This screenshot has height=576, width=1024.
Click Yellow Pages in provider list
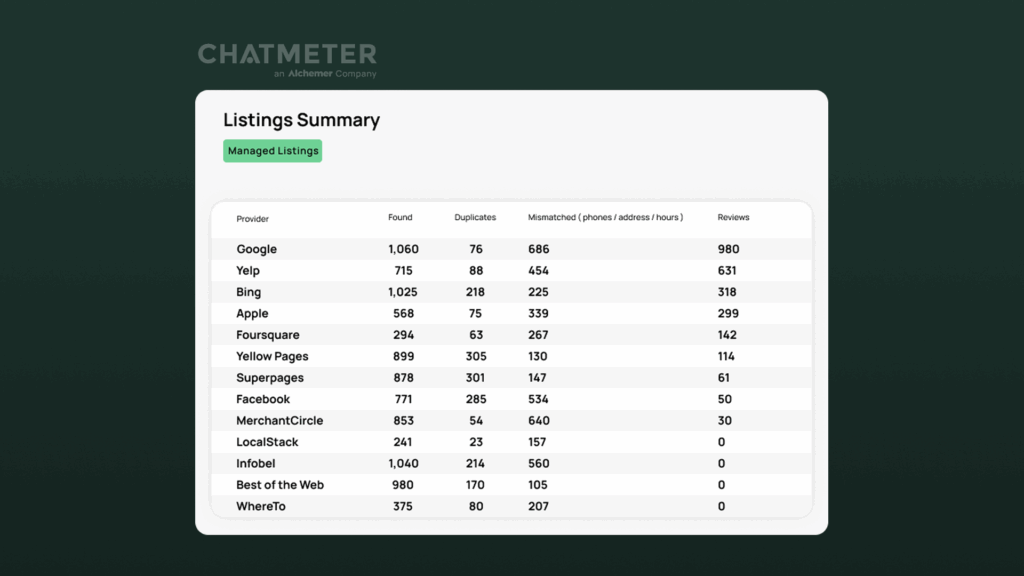272,357
